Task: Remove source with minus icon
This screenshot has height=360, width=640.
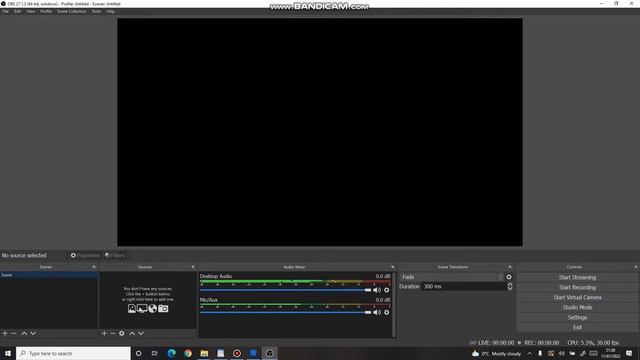Action: [x=113, y=333]
